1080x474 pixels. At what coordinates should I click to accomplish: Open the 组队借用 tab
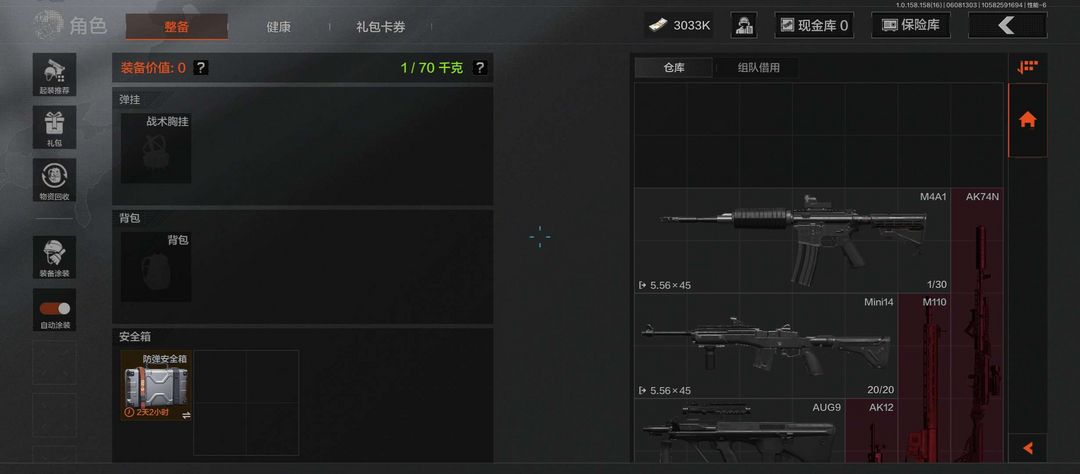[x=759, y=68]
